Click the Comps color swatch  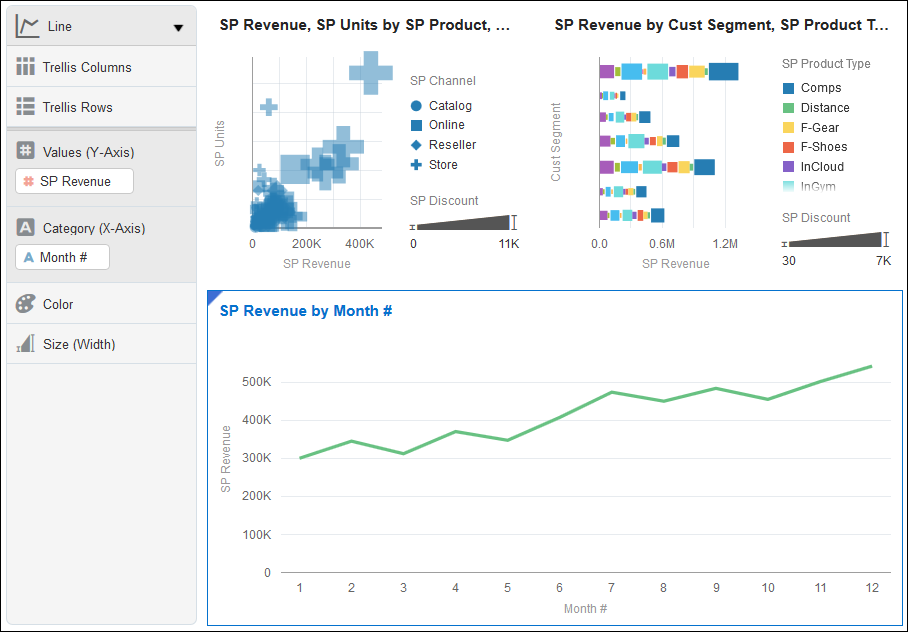[788, 88]
